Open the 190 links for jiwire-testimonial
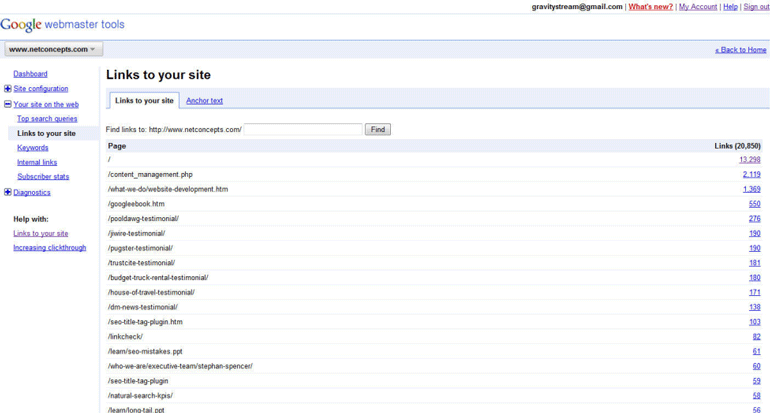Screen dimensions: 770x413 tap(755, 234)
